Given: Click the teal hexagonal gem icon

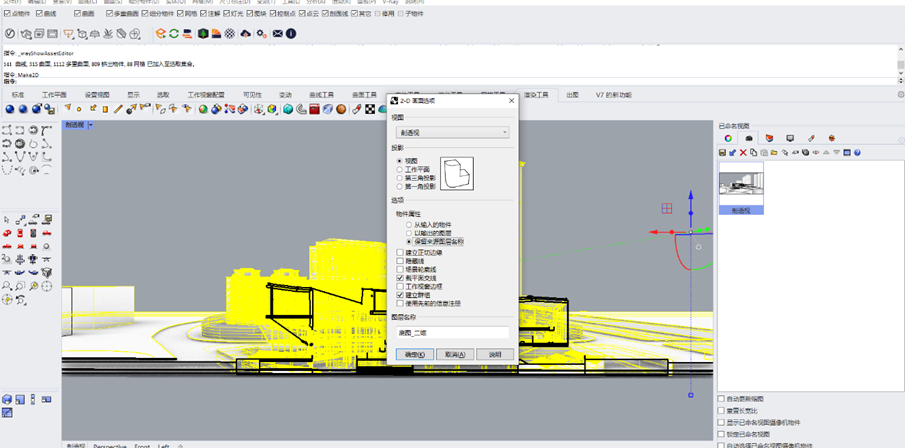Looking at the screenshot, I should click(x=288, y=109).
